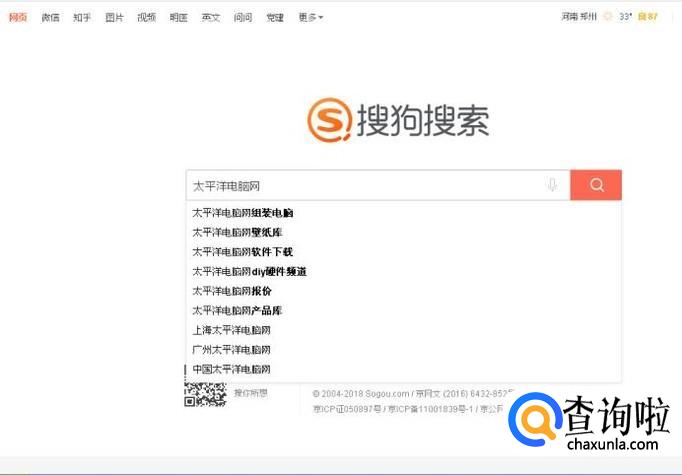Switch to 视频 search
The image size is (682, 475).
147,17
